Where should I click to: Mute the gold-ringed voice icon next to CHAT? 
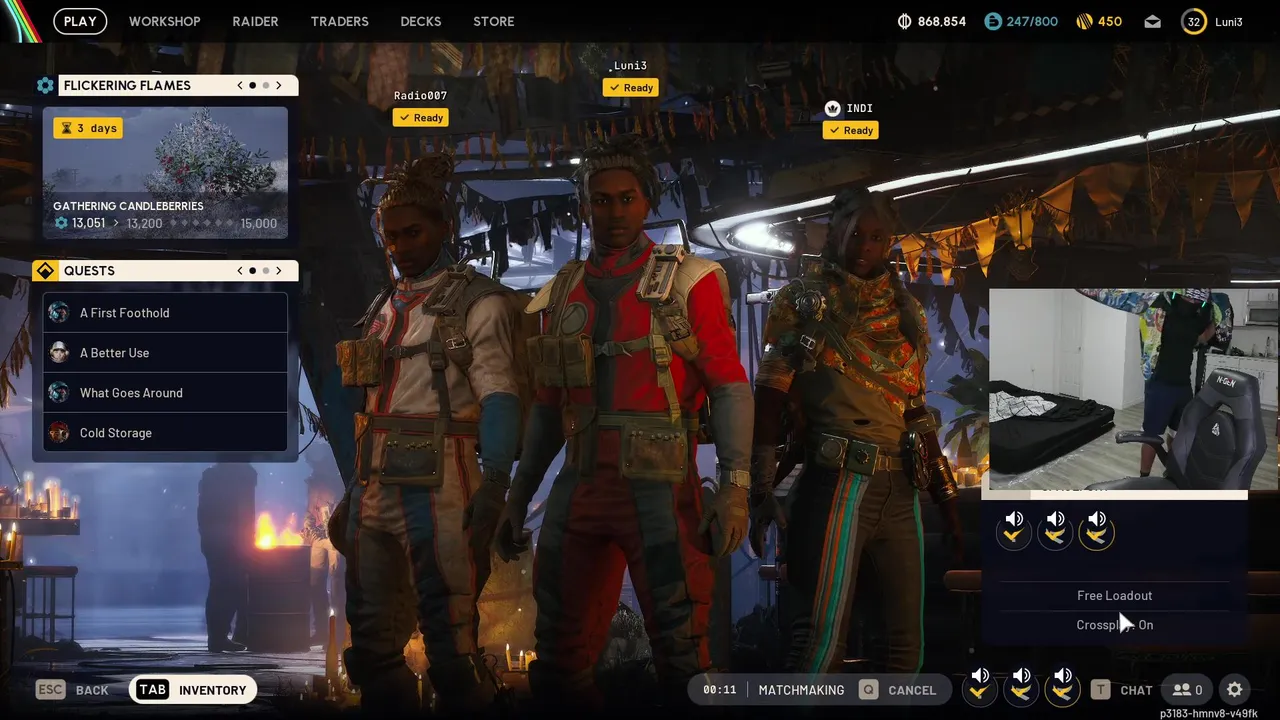tap(1063, 684)
